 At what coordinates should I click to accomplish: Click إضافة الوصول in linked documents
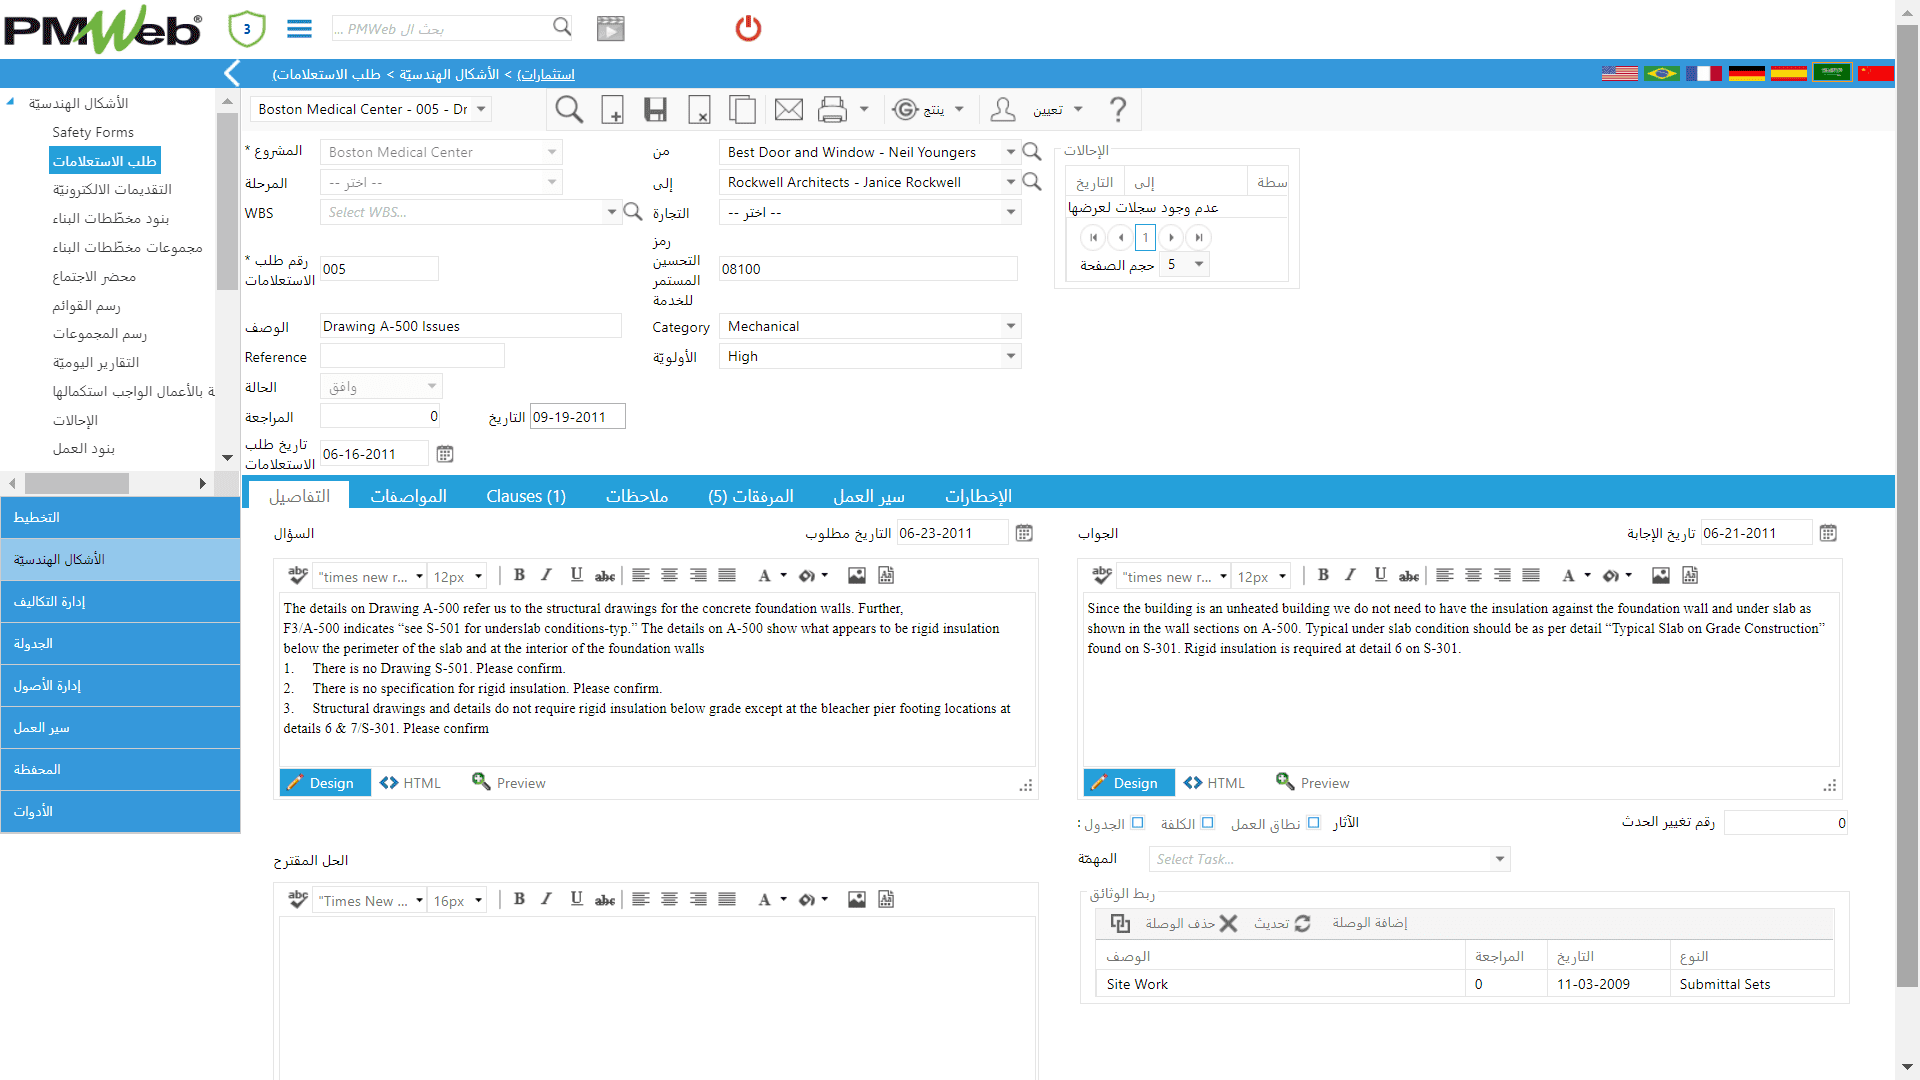[1369, 923]
